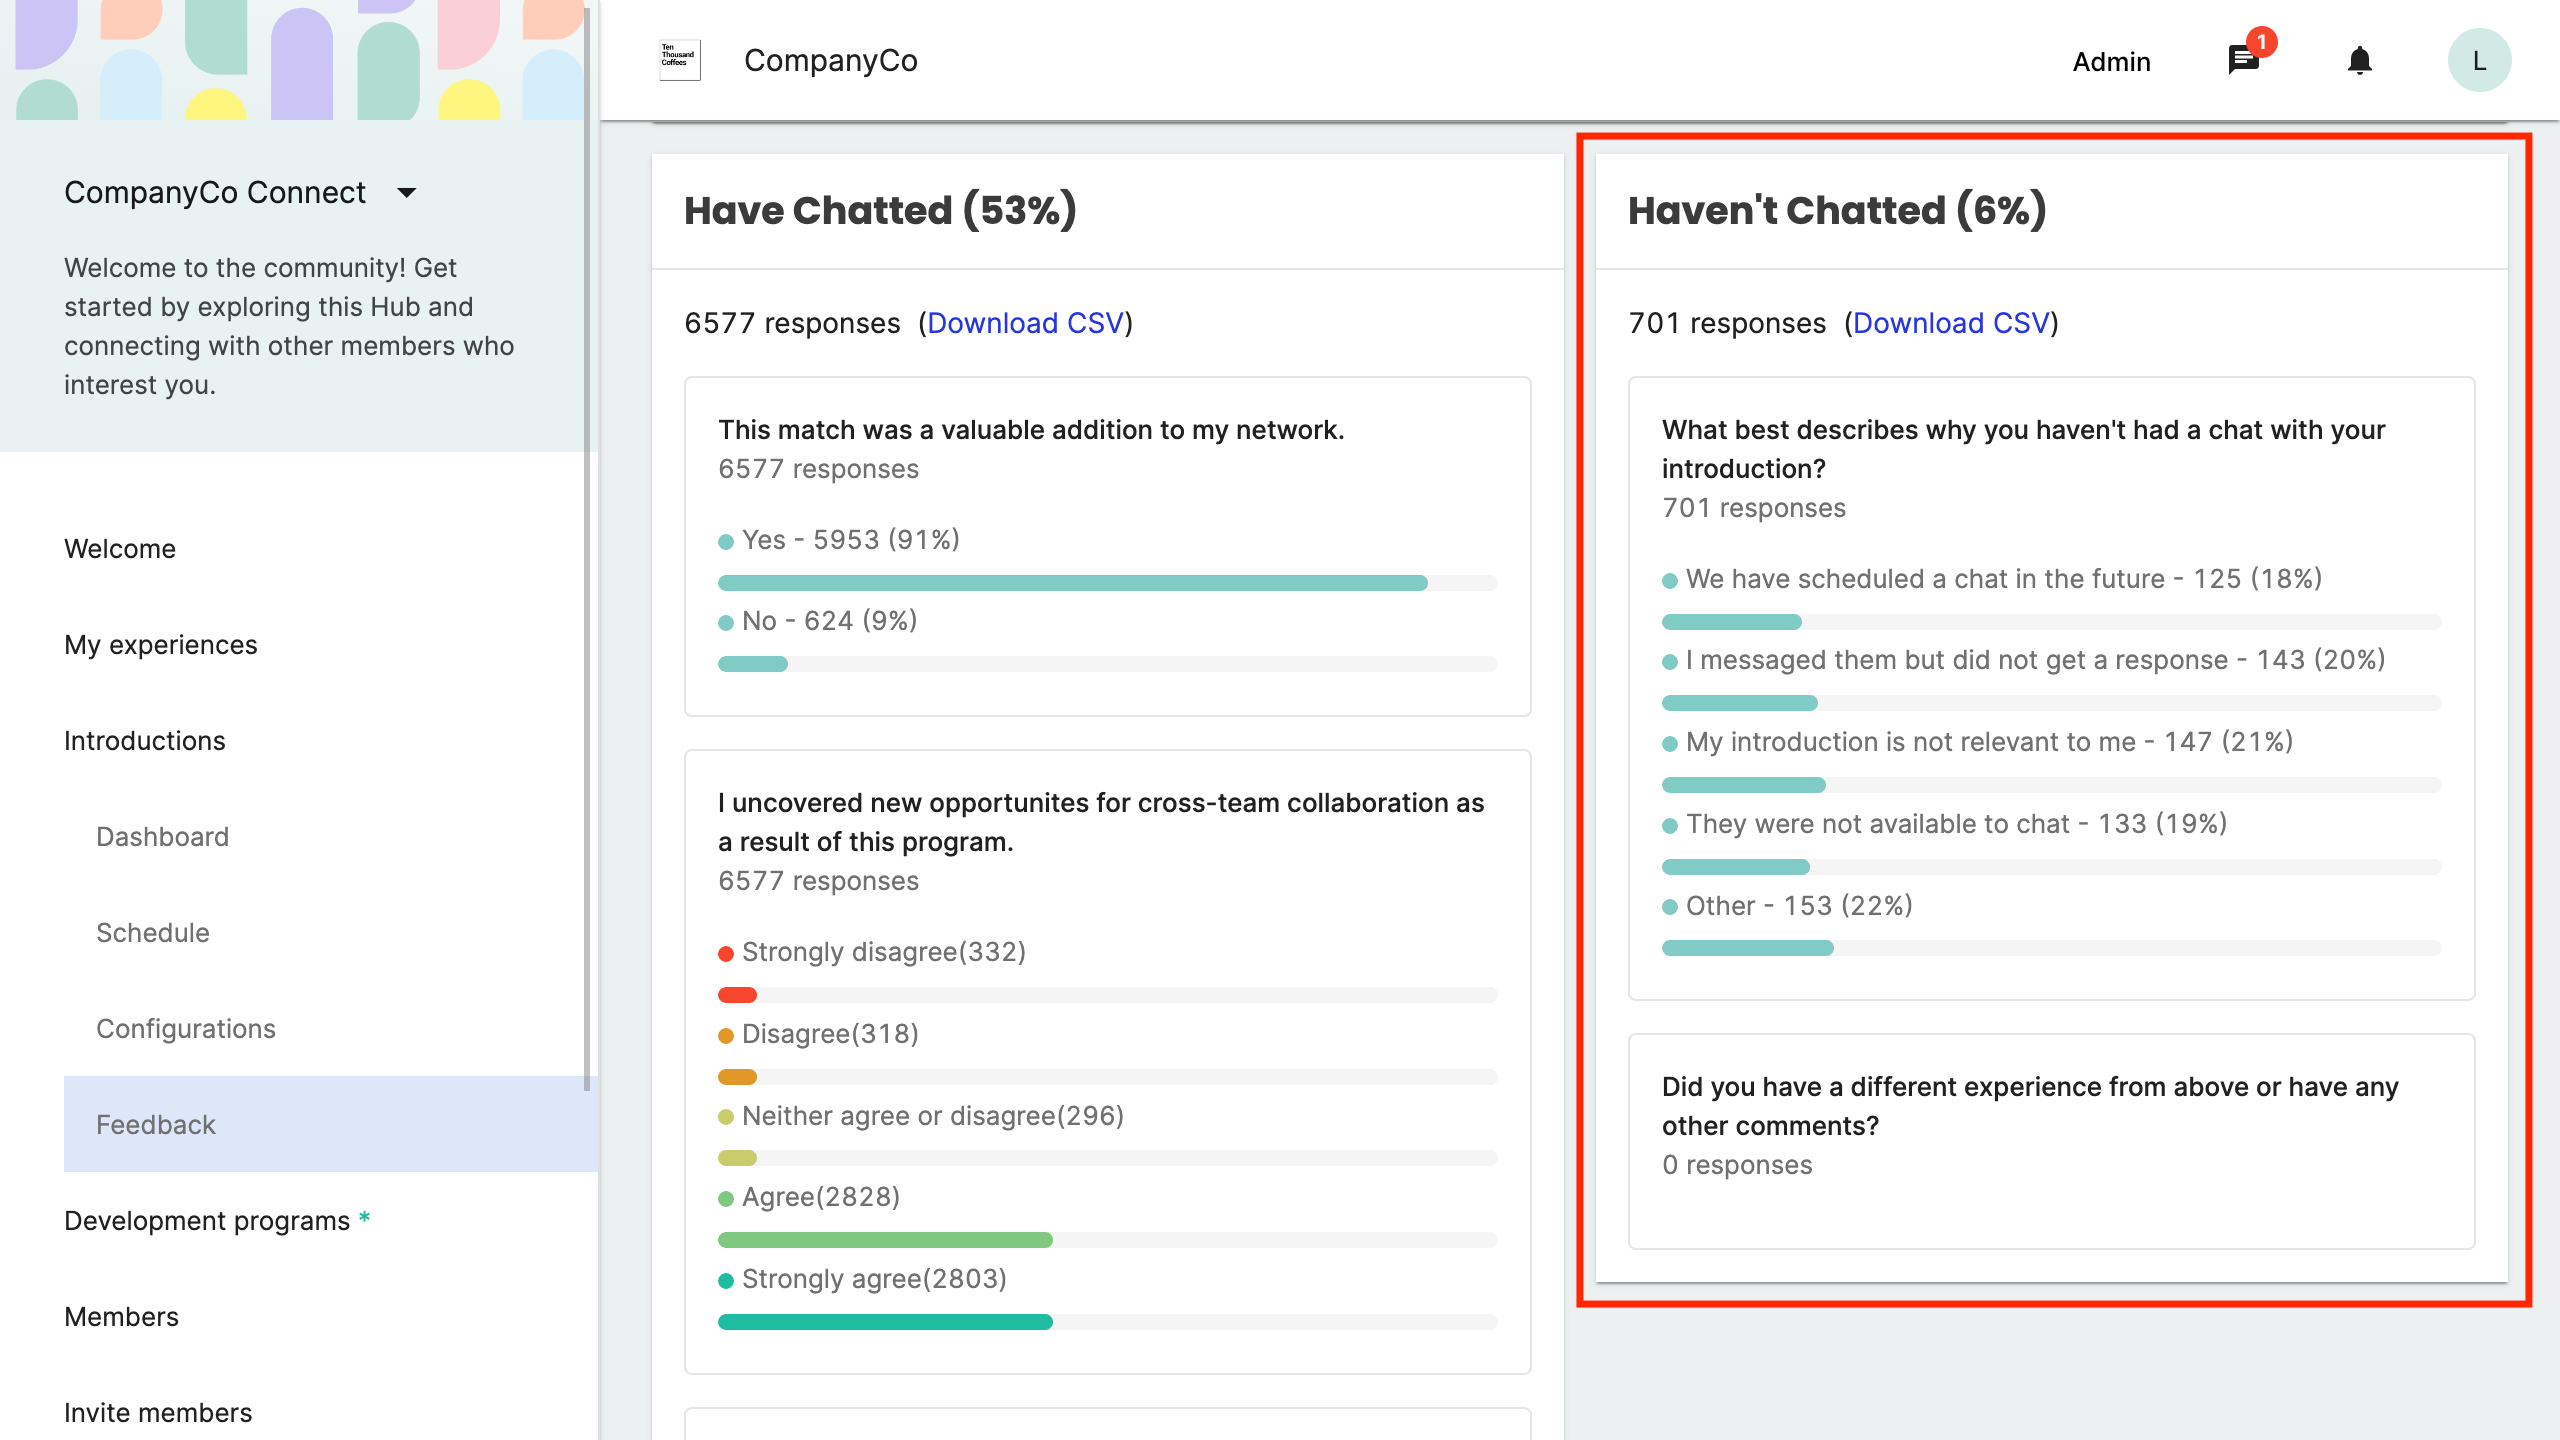Click the Ten Thousand Coffees logo

680,60
